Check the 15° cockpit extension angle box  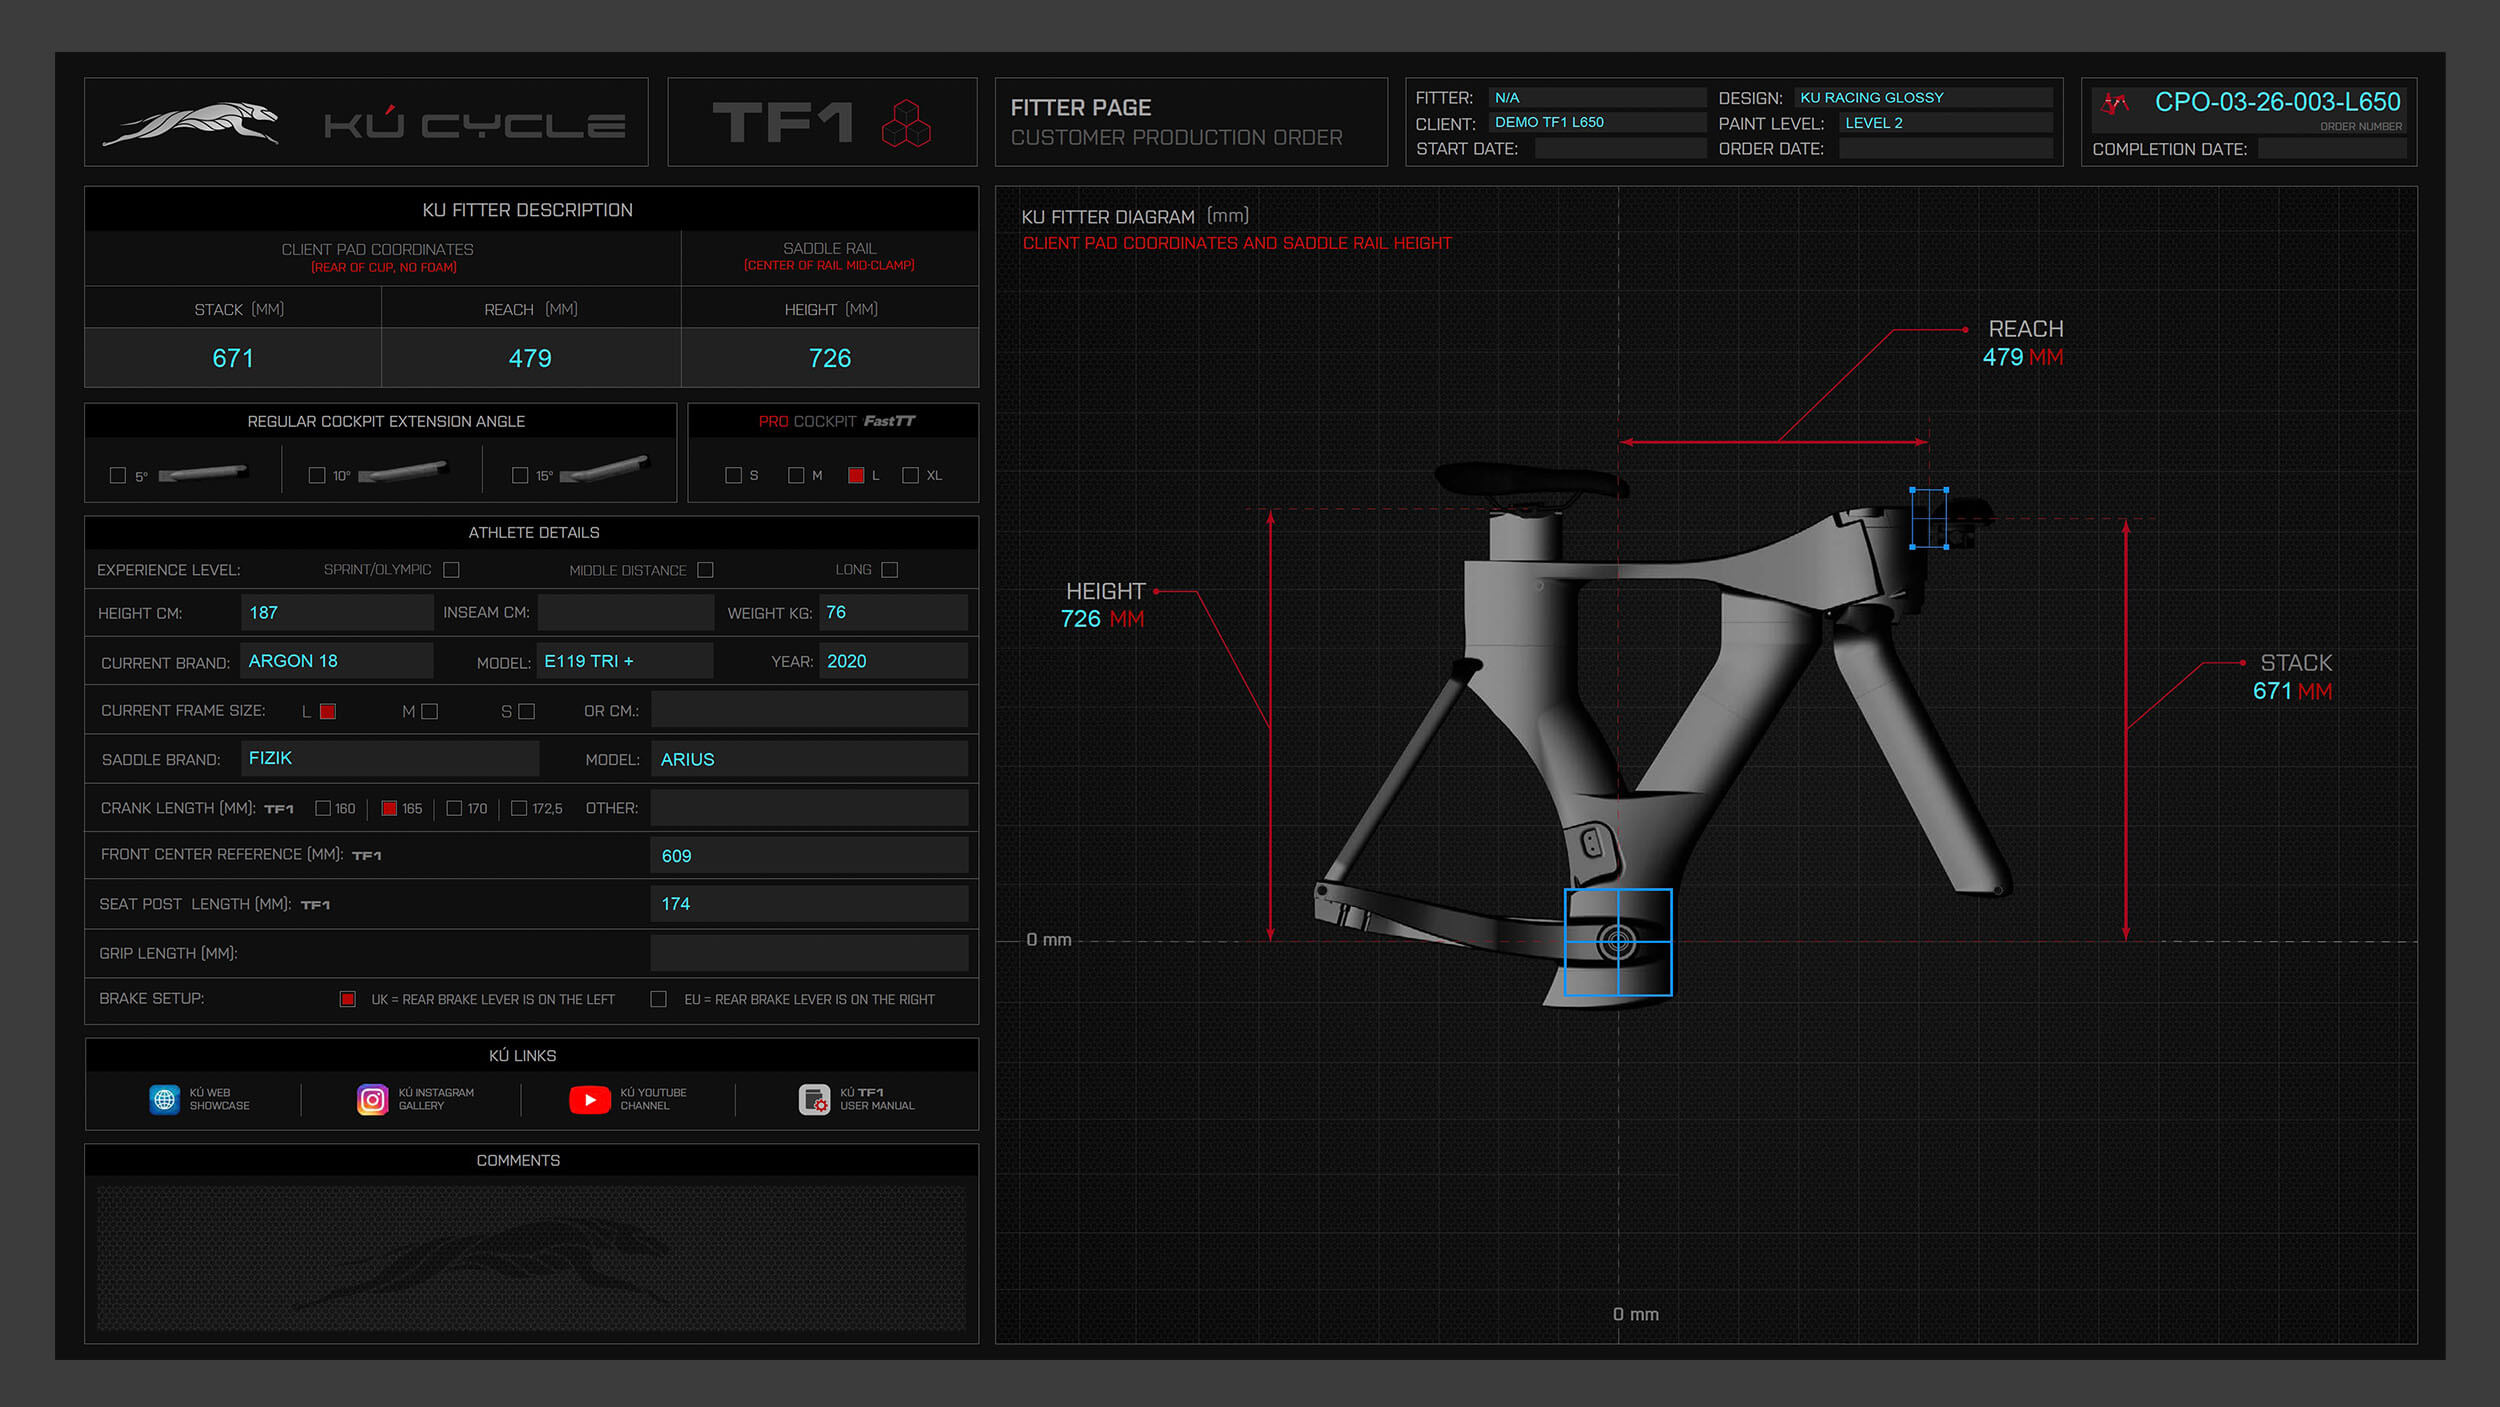520,475
